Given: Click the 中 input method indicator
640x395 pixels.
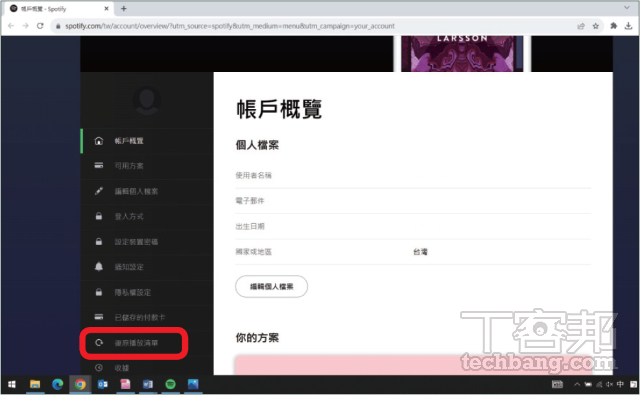Looking at the screenshot, I should tap(620, 384).
